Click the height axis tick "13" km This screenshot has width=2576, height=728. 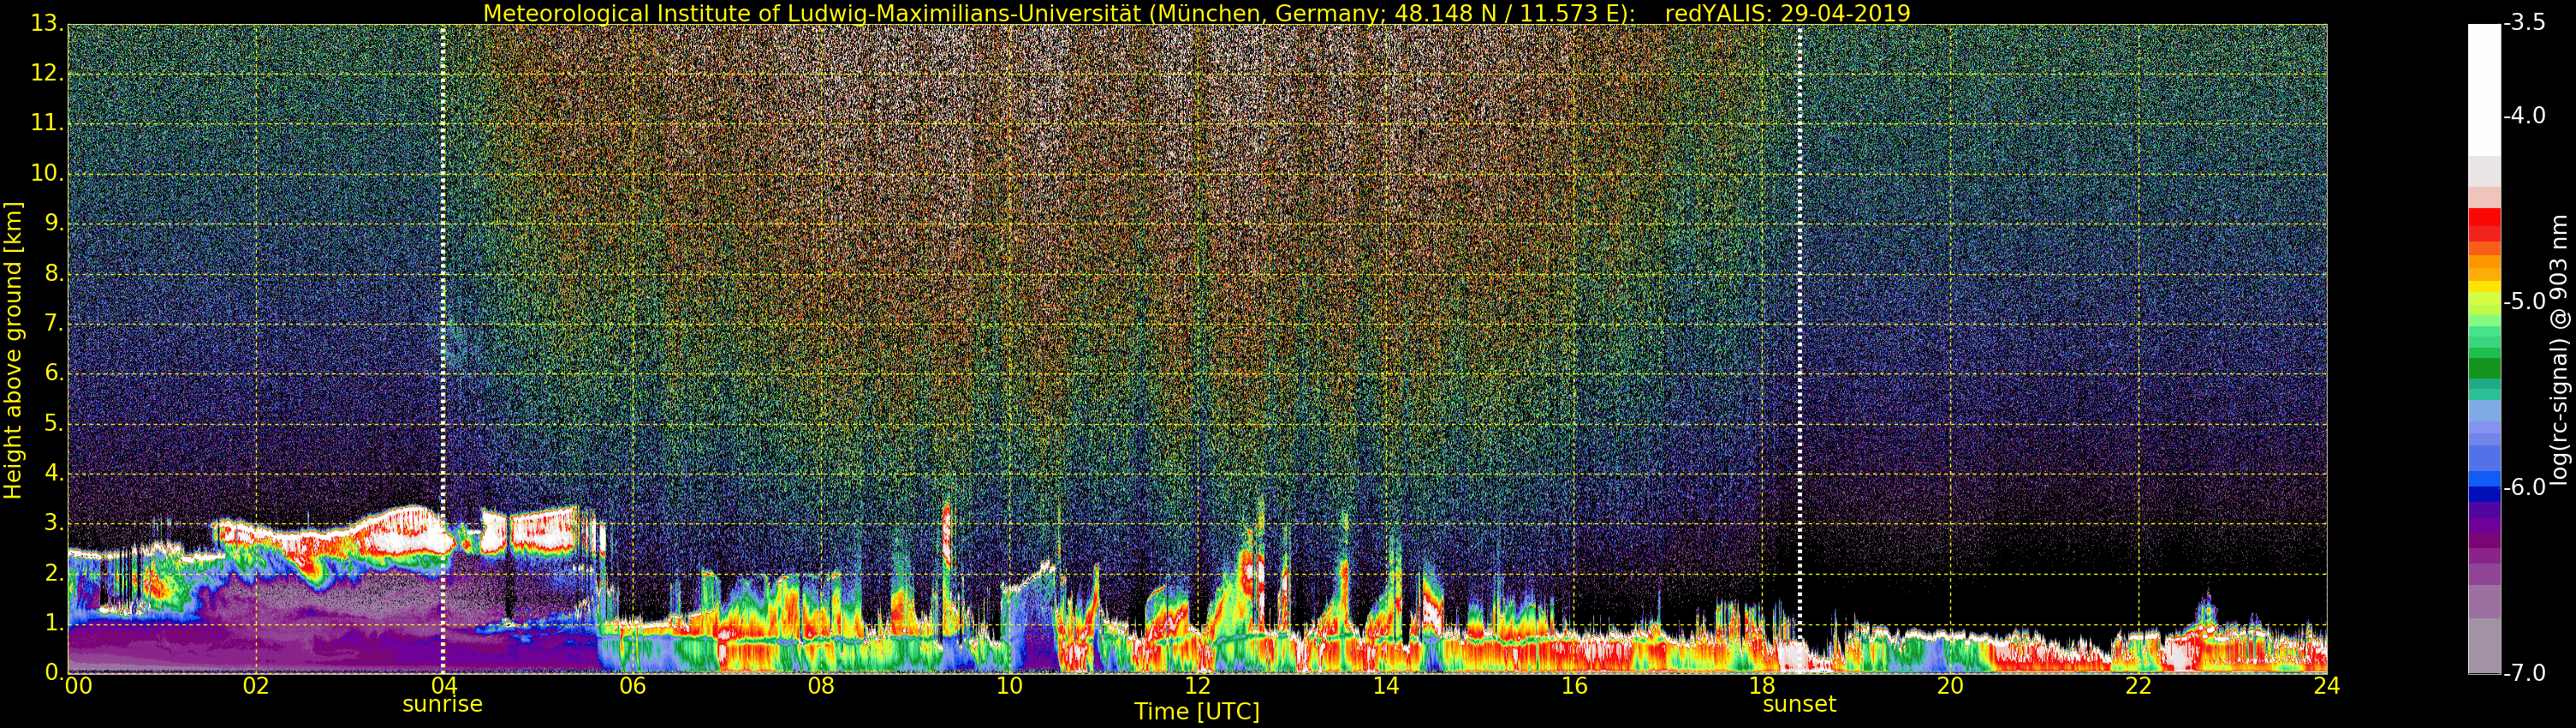click(46, 24)
